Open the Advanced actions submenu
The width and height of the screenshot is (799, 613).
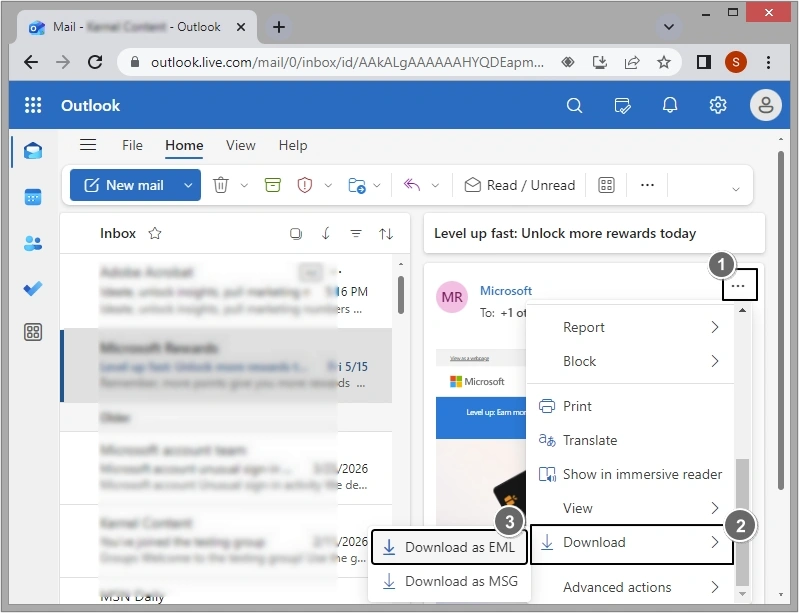[x=630, y=587]
